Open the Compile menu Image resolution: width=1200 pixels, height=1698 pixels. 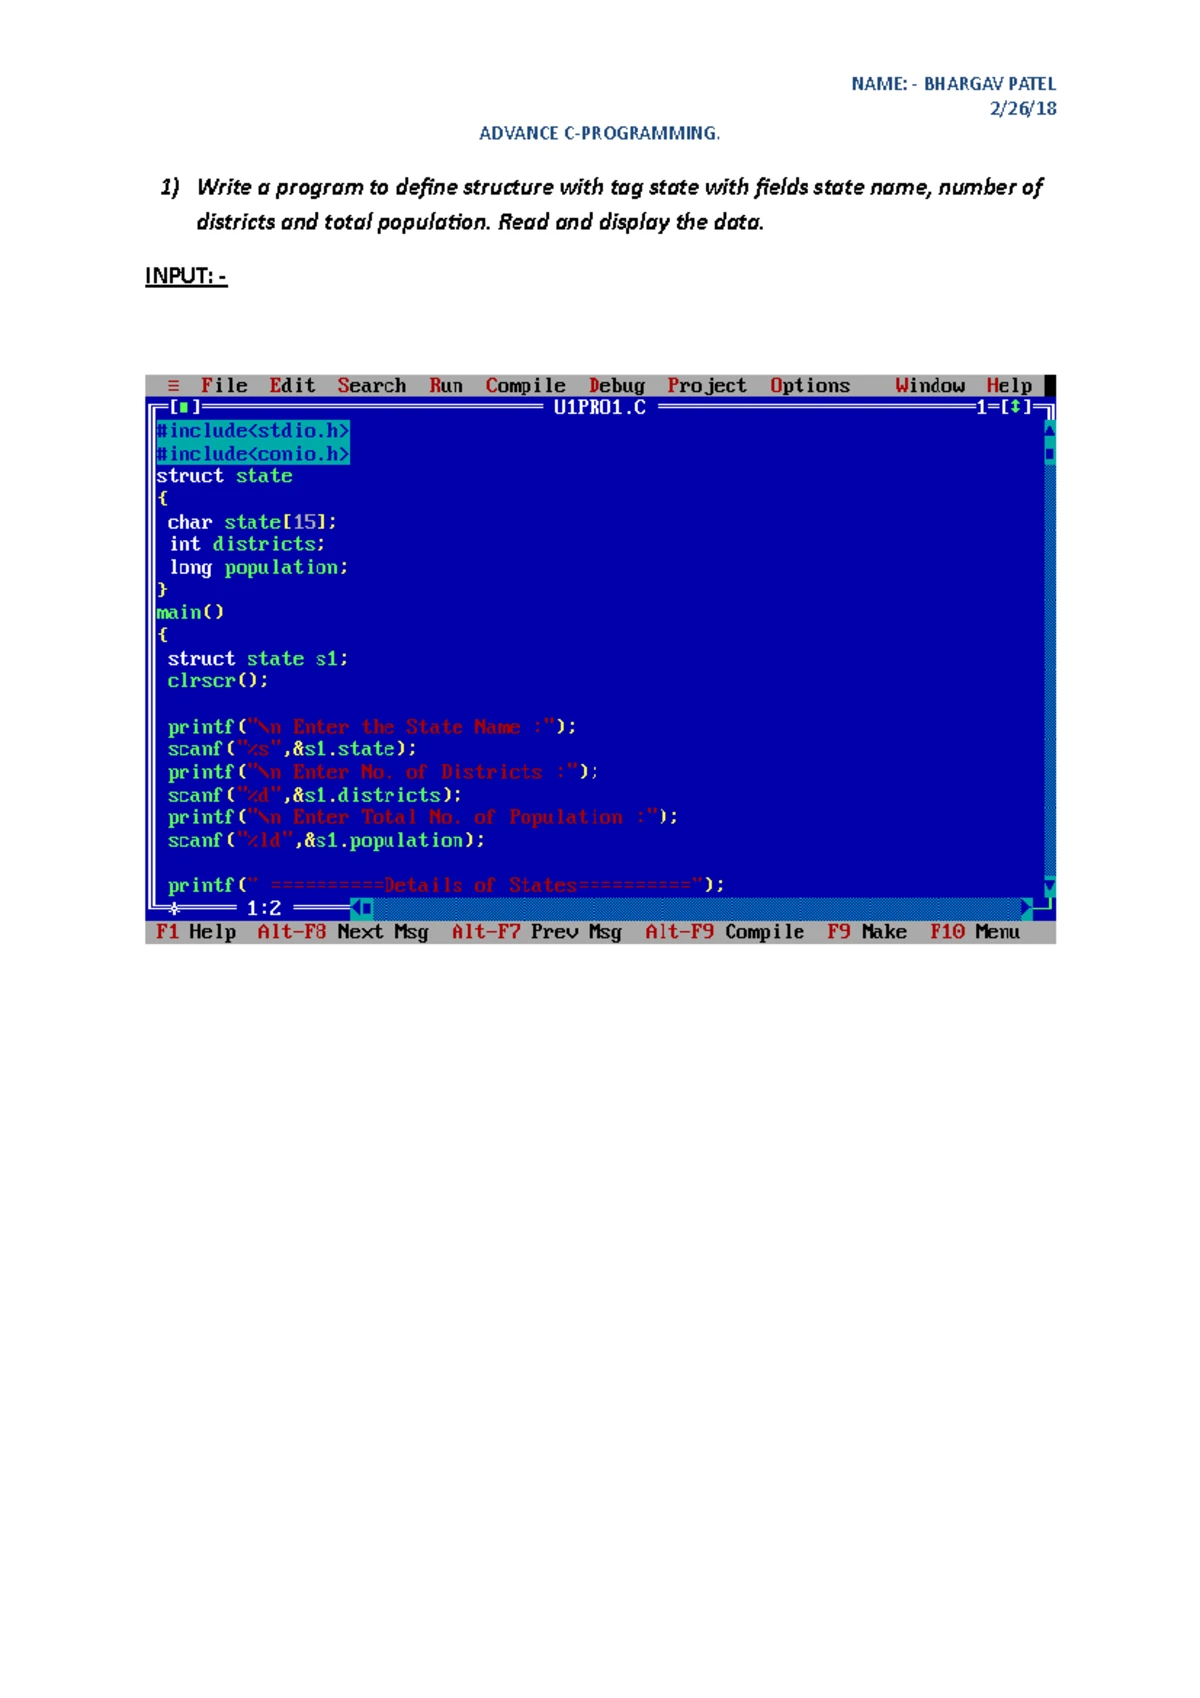pos(526,386)
